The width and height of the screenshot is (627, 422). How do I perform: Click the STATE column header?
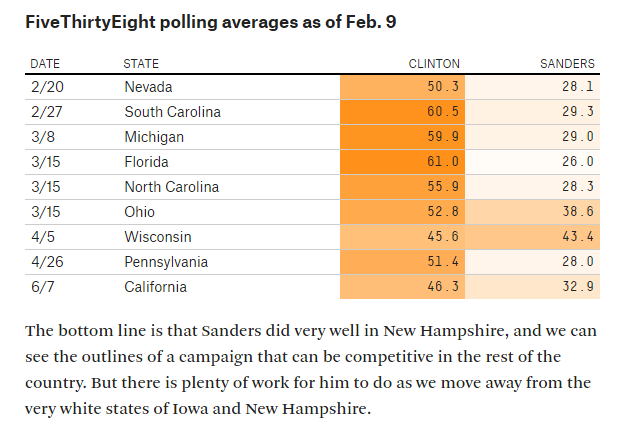[141, 63]
